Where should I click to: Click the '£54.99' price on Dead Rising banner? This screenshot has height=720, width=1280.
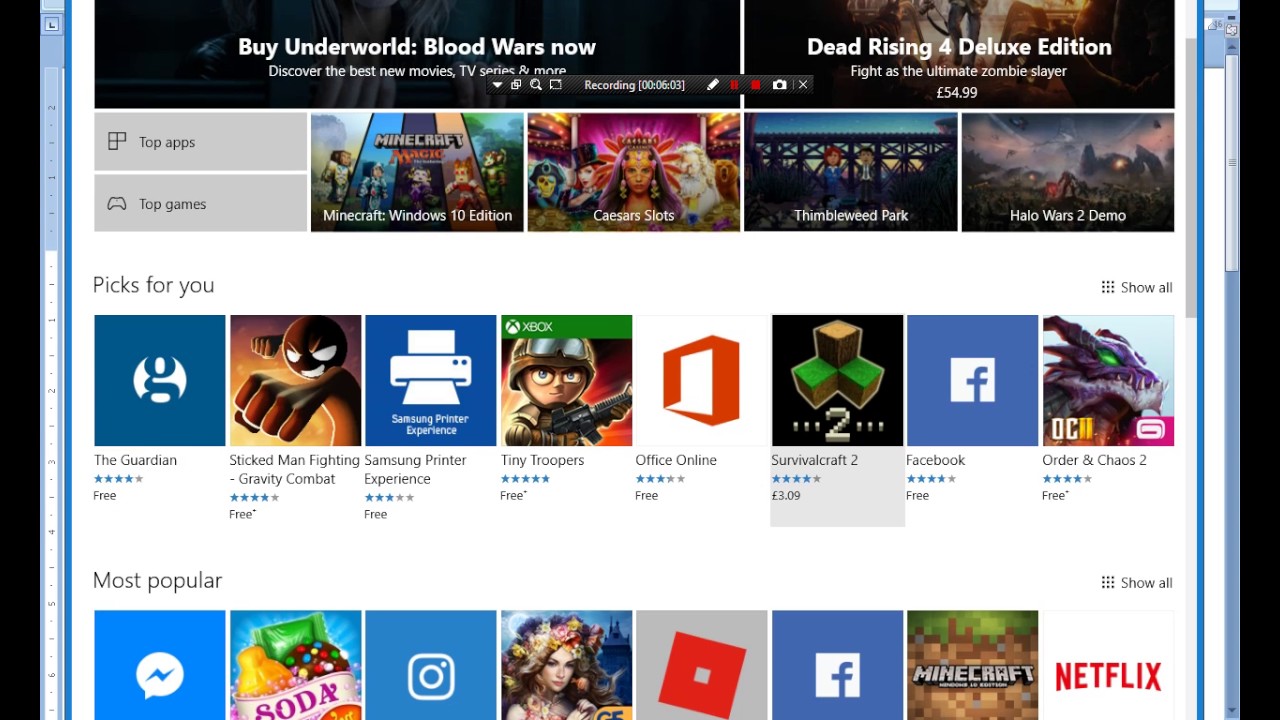pos(957,92)
